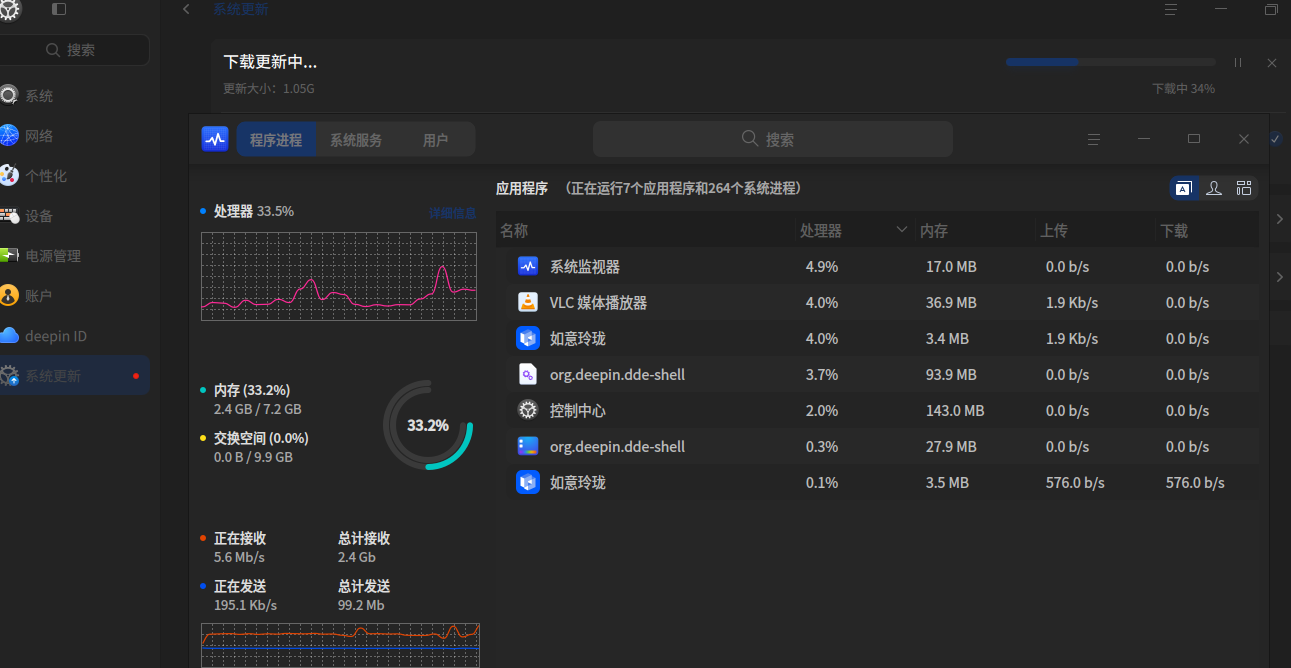1291x668 pixels.
Task: Click 正在发送 195.1 Kb/s label
Action: coord(245,596)
